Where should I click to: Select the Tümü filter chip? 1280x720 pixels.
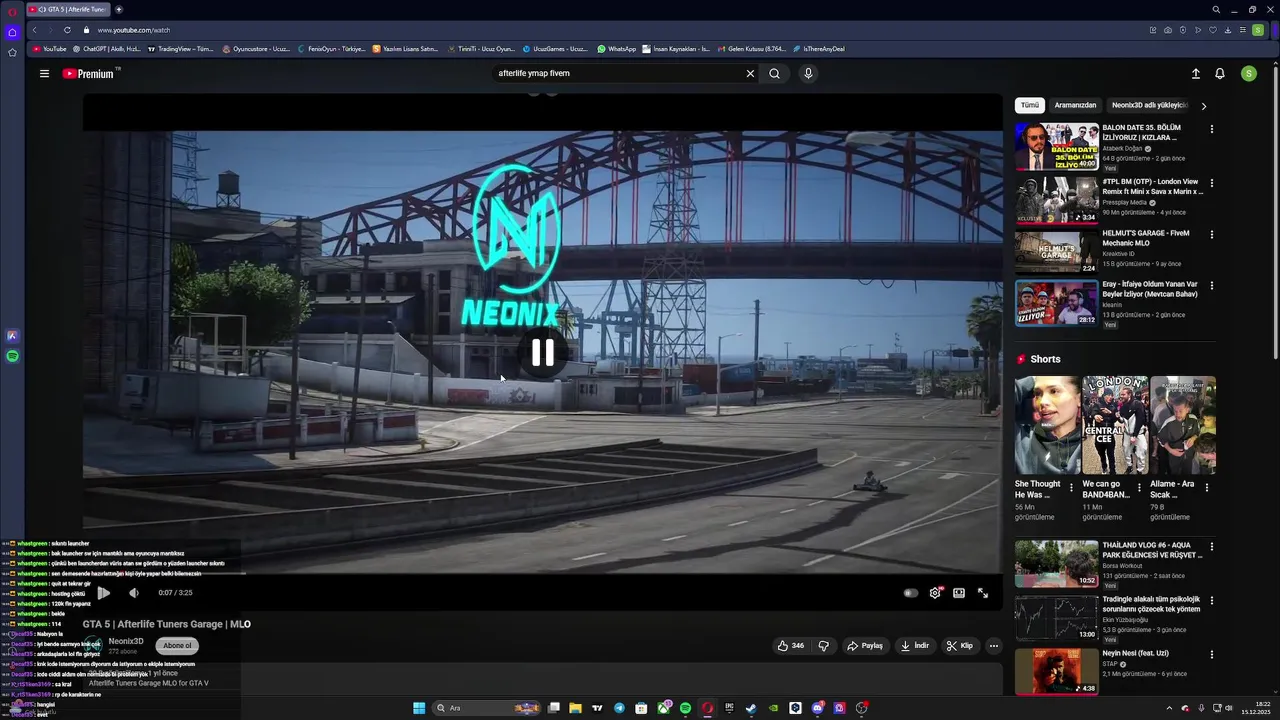(x=1030, y=105)
